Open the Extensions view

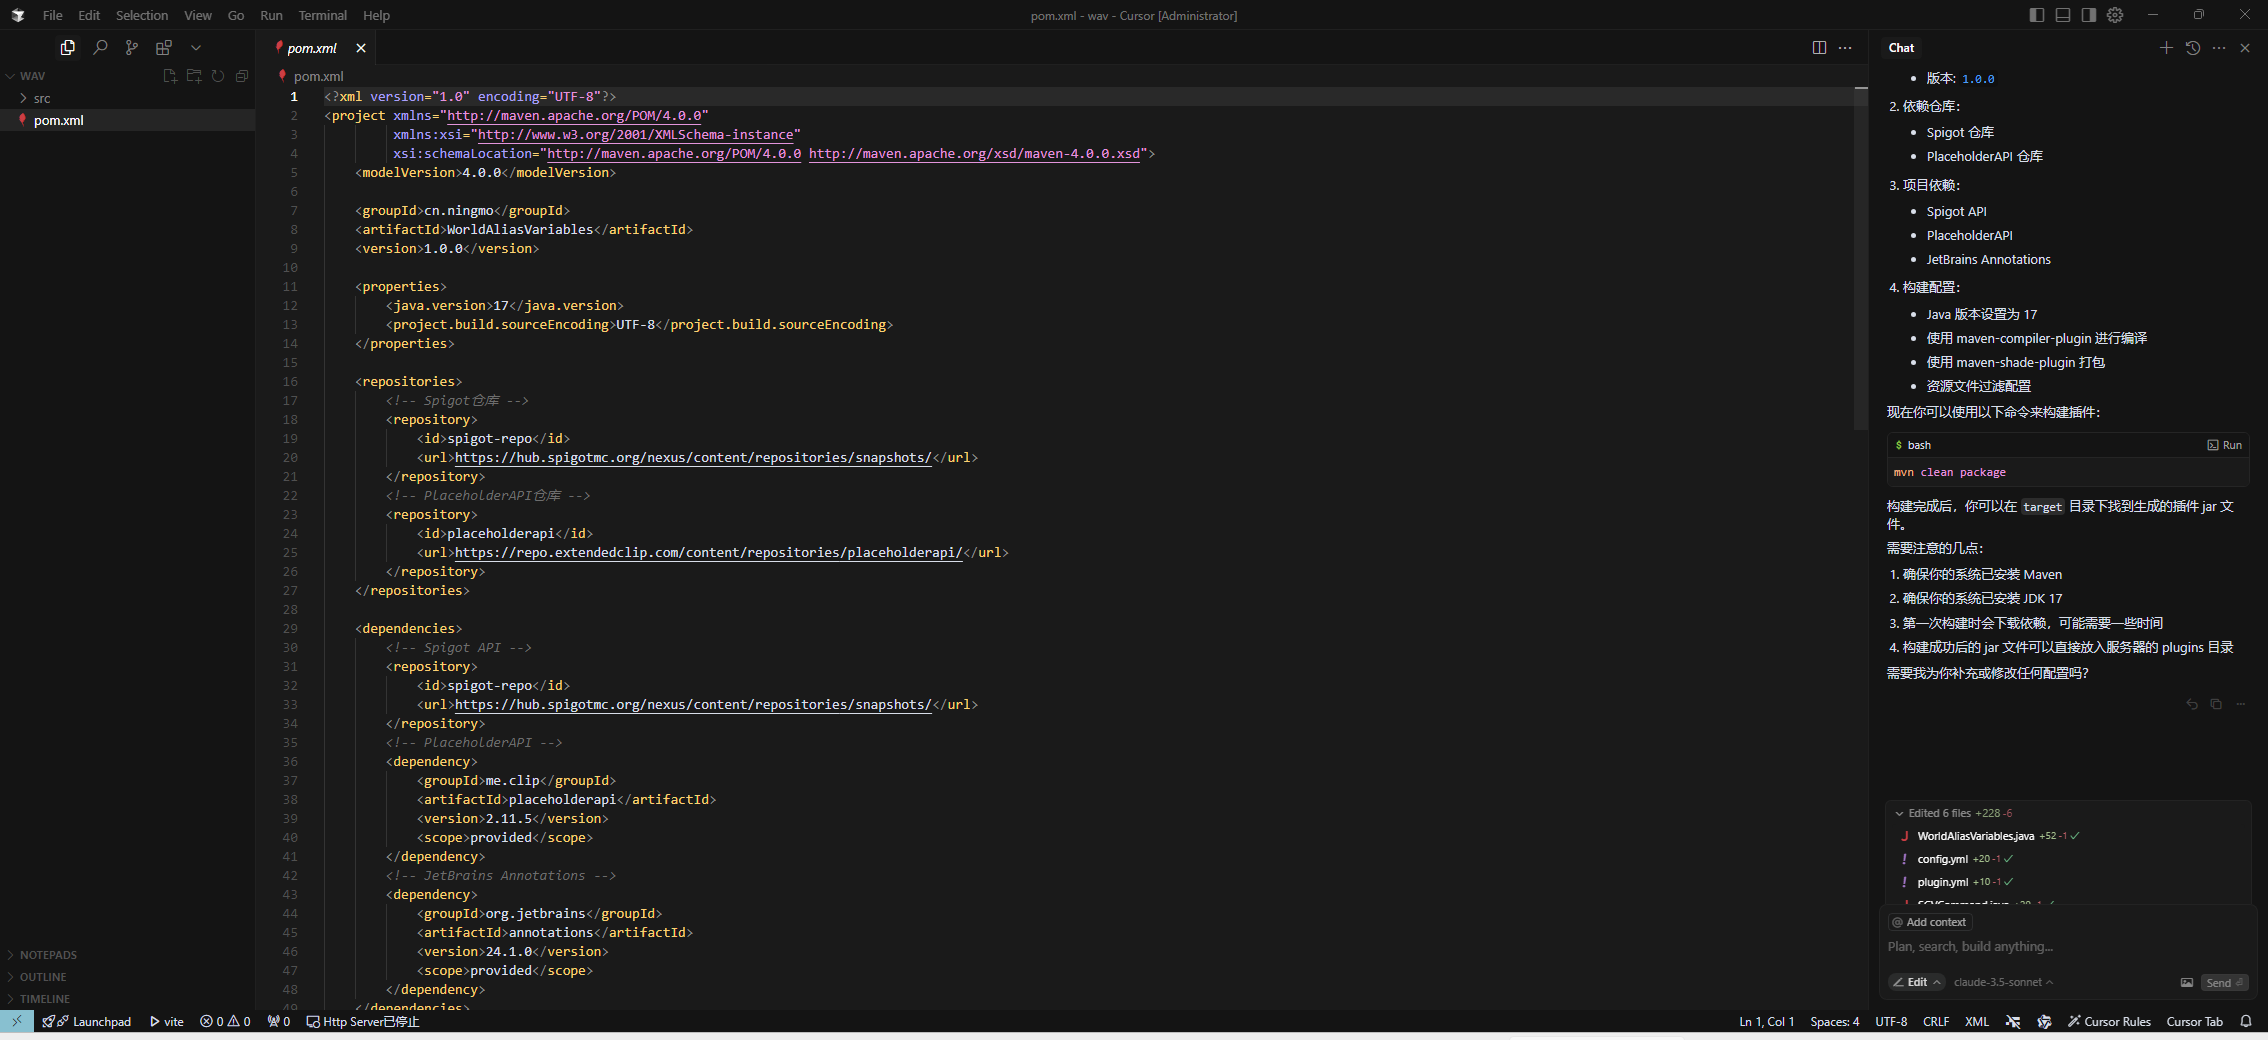pos(164,47)
